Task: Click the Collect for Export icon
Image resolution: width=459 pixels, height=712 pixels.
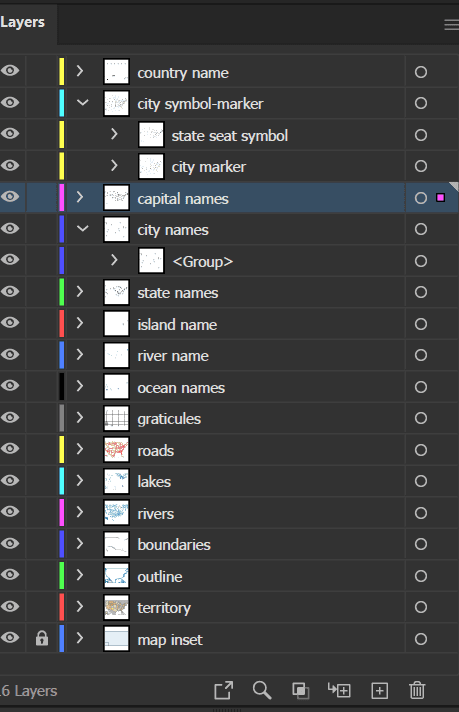Action: click(x=223, y=690)
